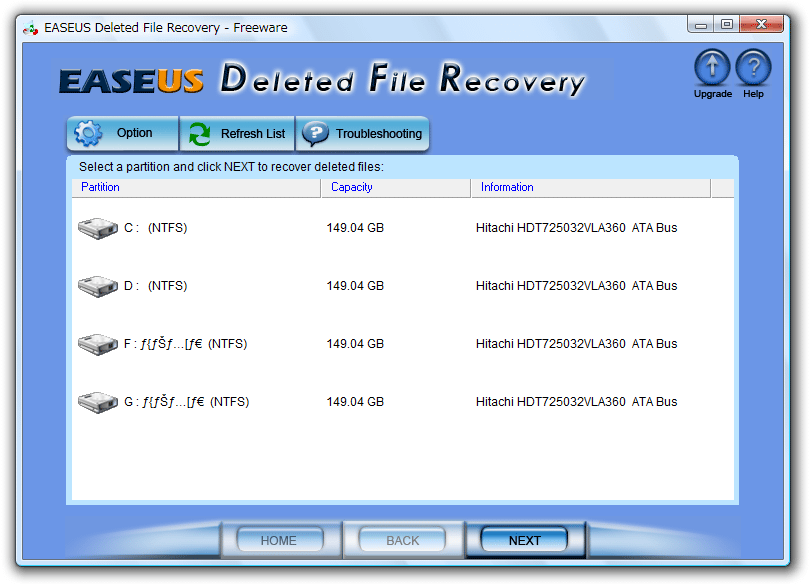Open the Troubleshooting label

click(379, 134)
